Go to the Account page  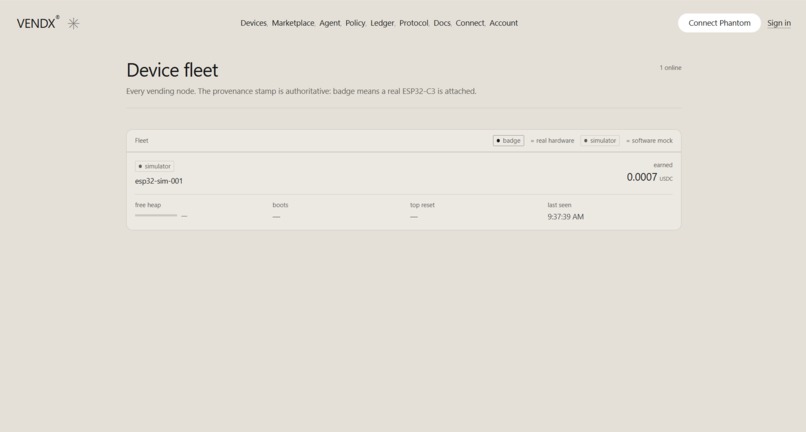[504, 23]
